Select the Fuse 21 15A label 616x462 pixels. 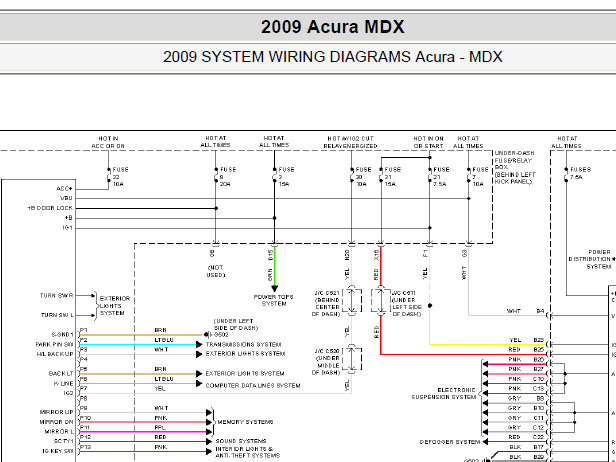click(392, 177)
